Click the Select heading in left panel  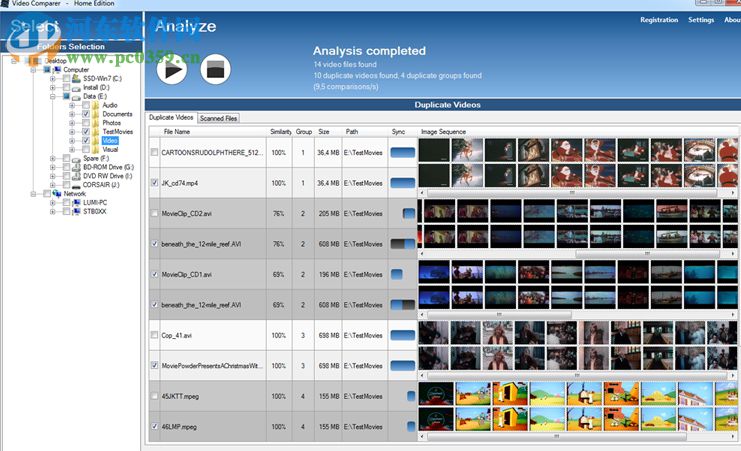pos(34,26)
